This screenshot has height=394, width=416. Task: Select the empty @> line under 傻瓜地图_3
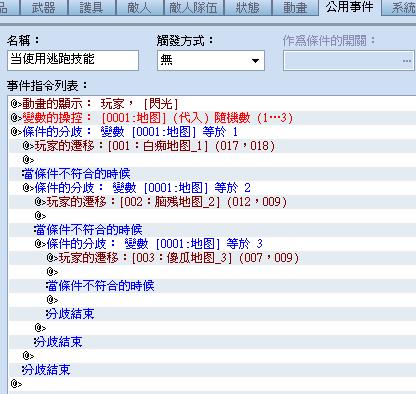(213, 272)
